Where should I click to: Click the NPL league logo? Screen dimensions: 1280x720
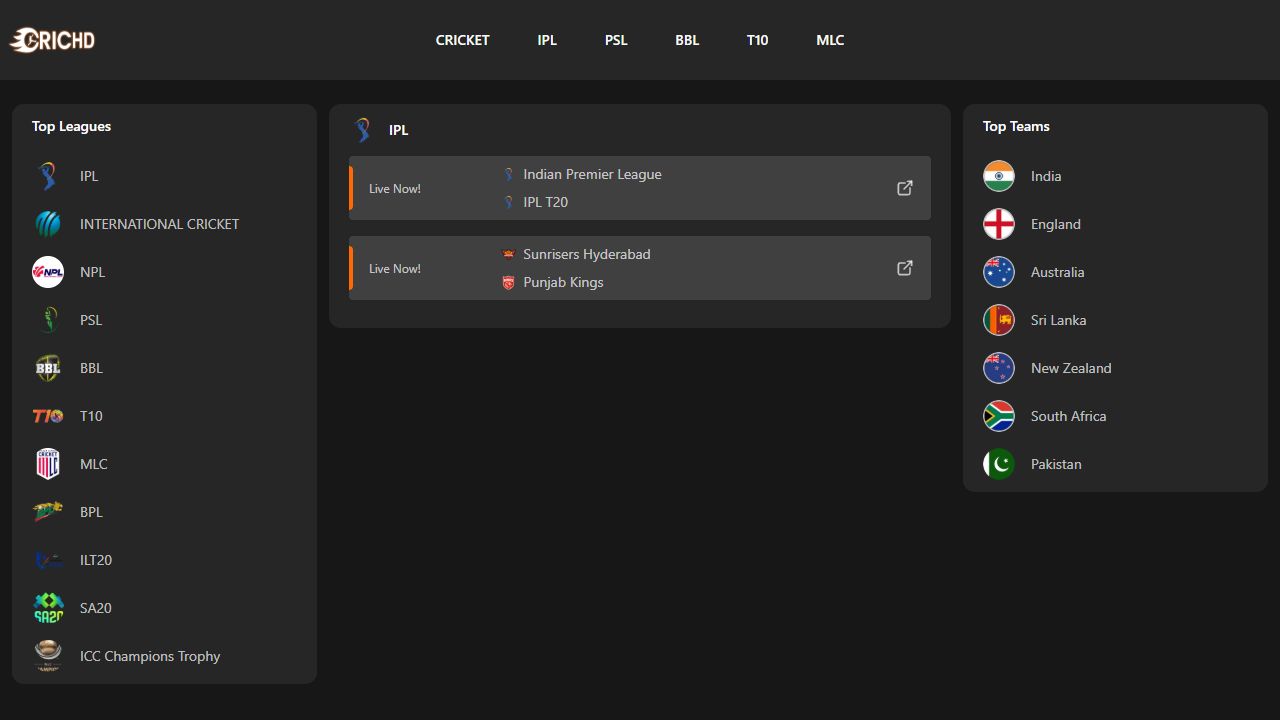click(x=48, y=272)
